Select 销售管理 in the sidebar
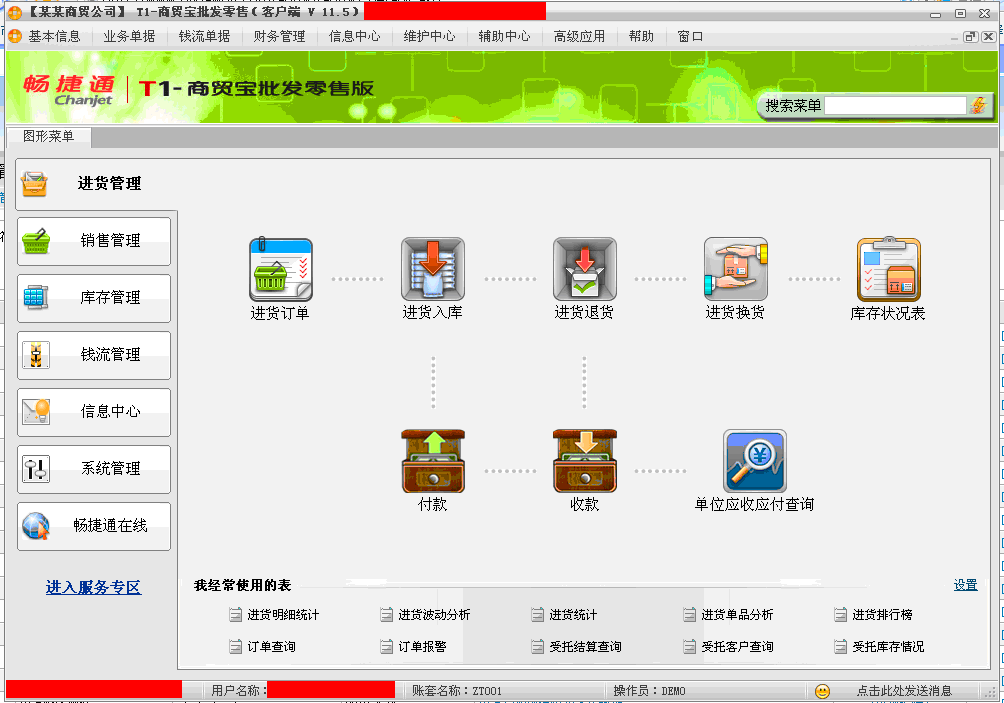 pos(94,241)
